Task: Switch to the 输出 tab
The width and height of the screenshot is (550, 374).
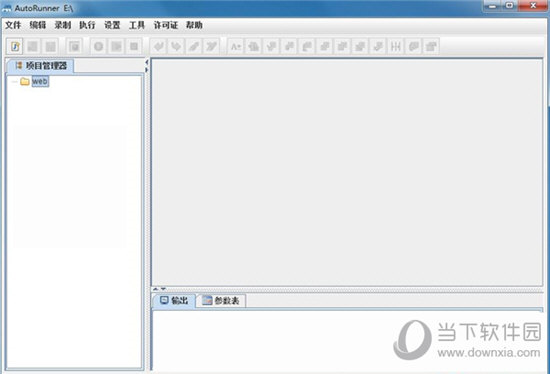Action: click(x=174, y=301)
